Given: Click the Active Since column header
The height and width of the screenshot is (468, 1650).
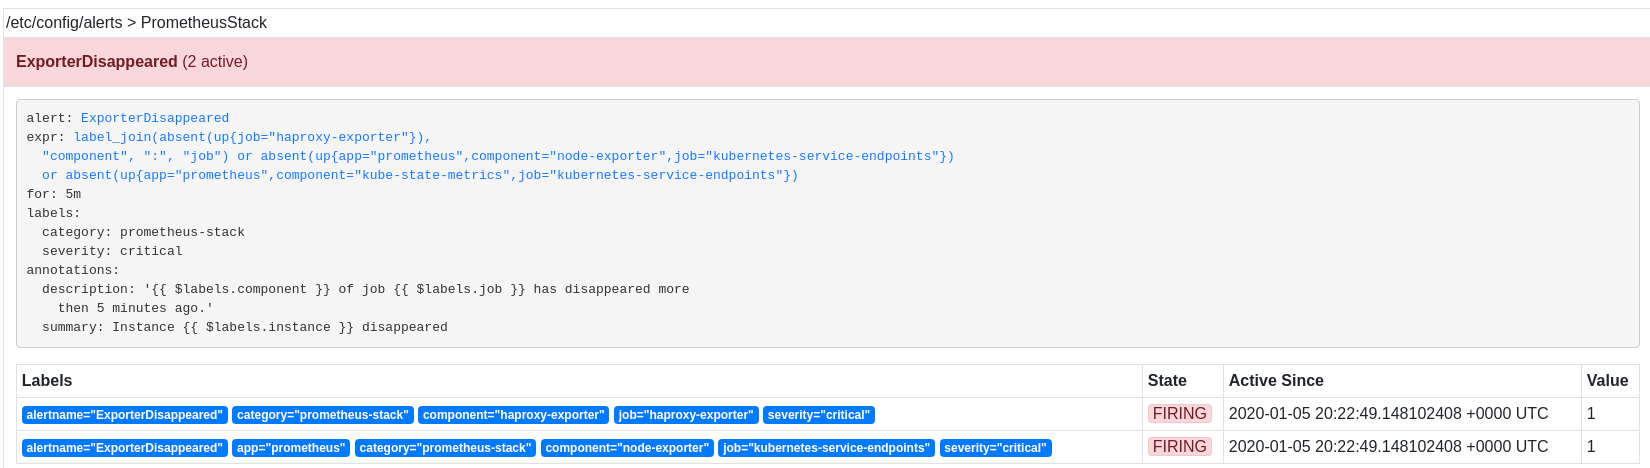Looking at the screenshot, I should tap(1276, 381).
